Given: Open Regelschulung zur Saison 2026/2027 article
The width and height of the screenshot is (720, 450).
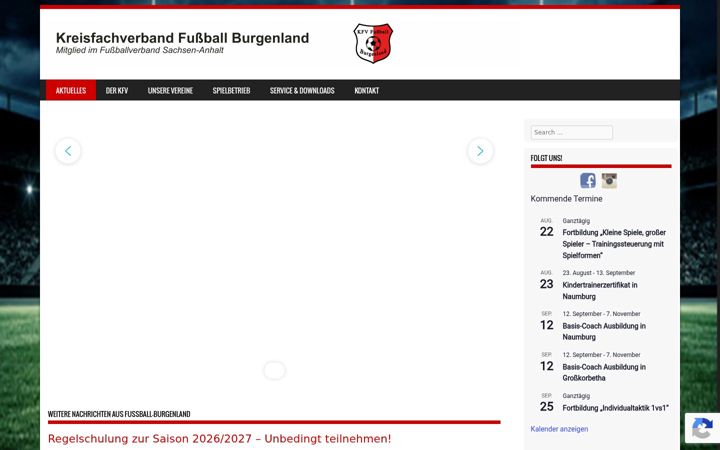Looking at the screenshot, I should pos(219,439).
